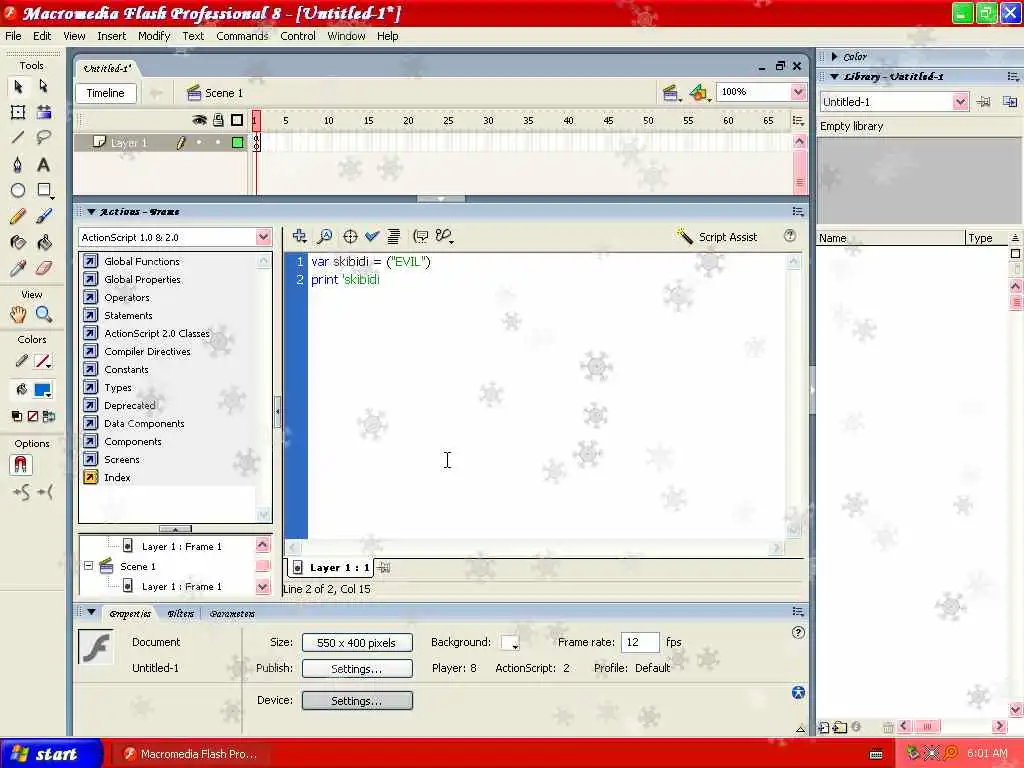The height and width of the screenshot is (768, 1024).
Task: Pin the Layer 1 : 1 script
Action: (x=384, y=568)
